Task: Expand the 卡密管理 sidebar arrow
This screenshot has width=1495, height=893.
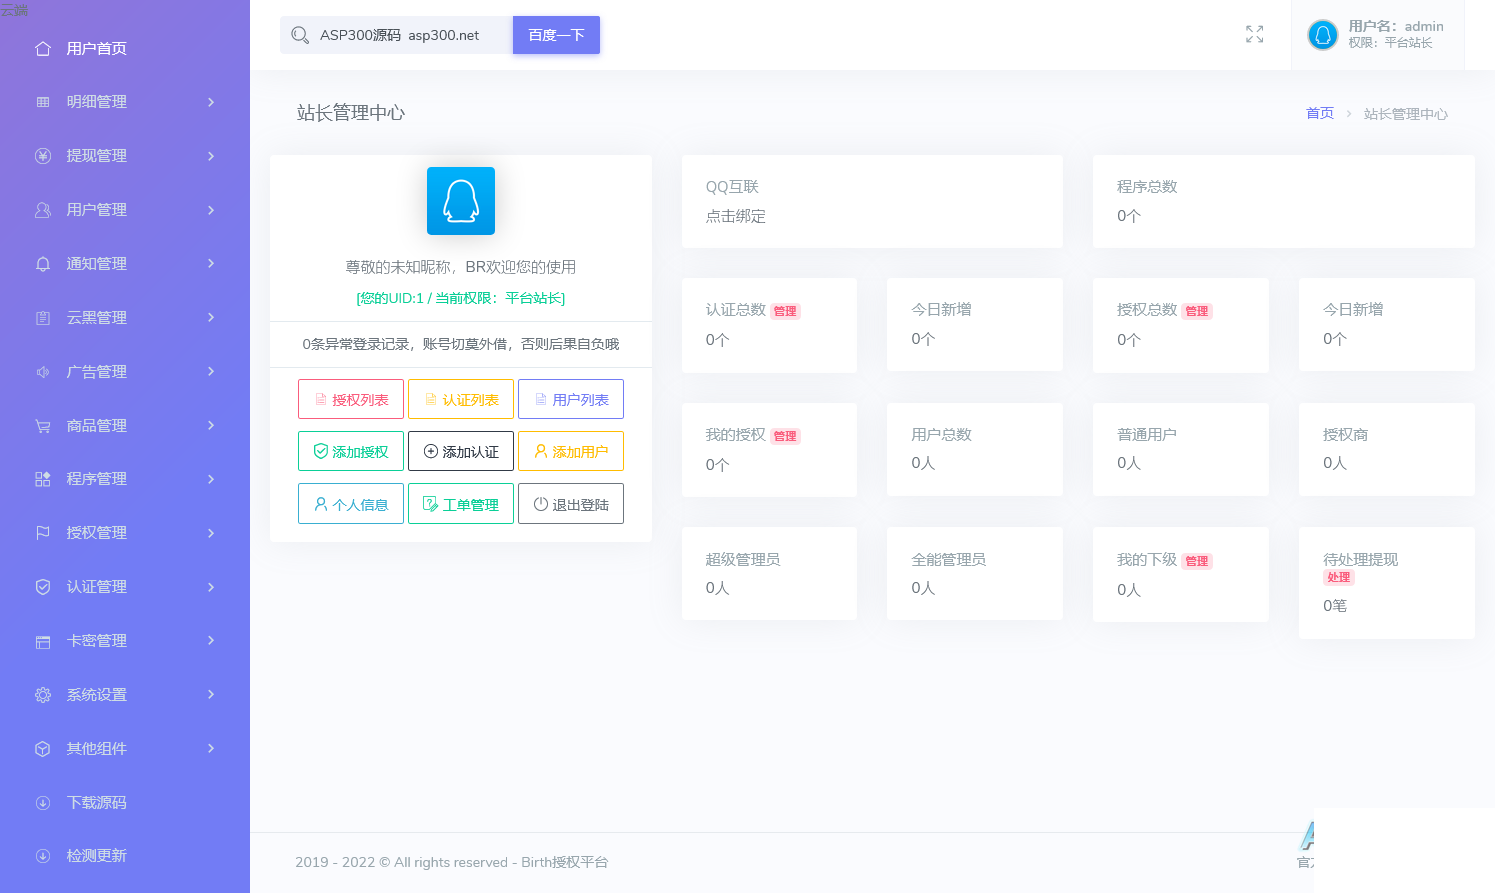Action: 211,641
